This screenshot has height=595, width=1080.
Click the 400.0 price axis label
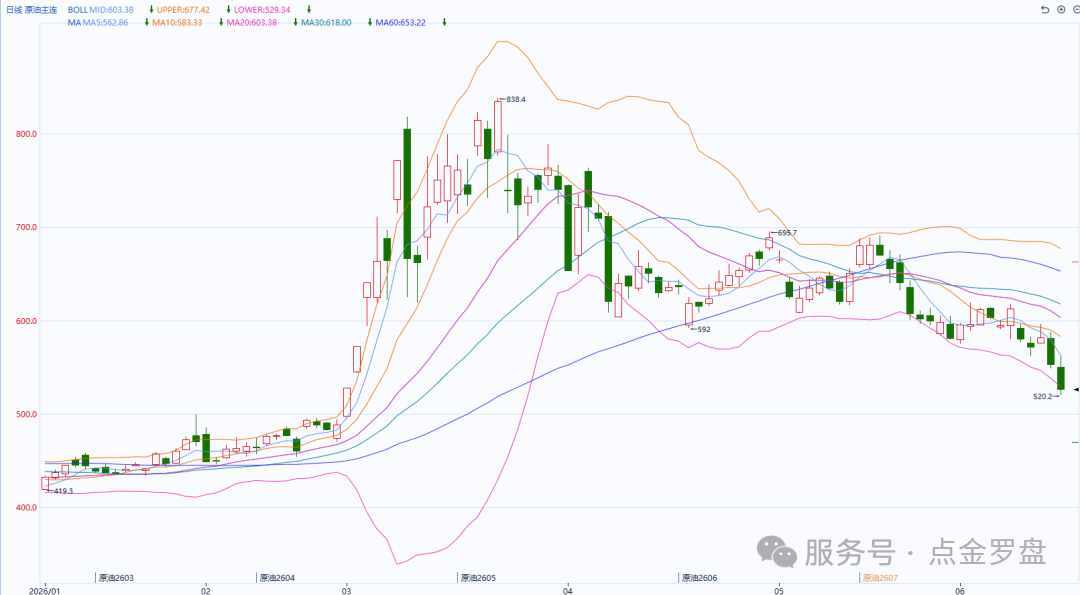click(x=26, y=508)
